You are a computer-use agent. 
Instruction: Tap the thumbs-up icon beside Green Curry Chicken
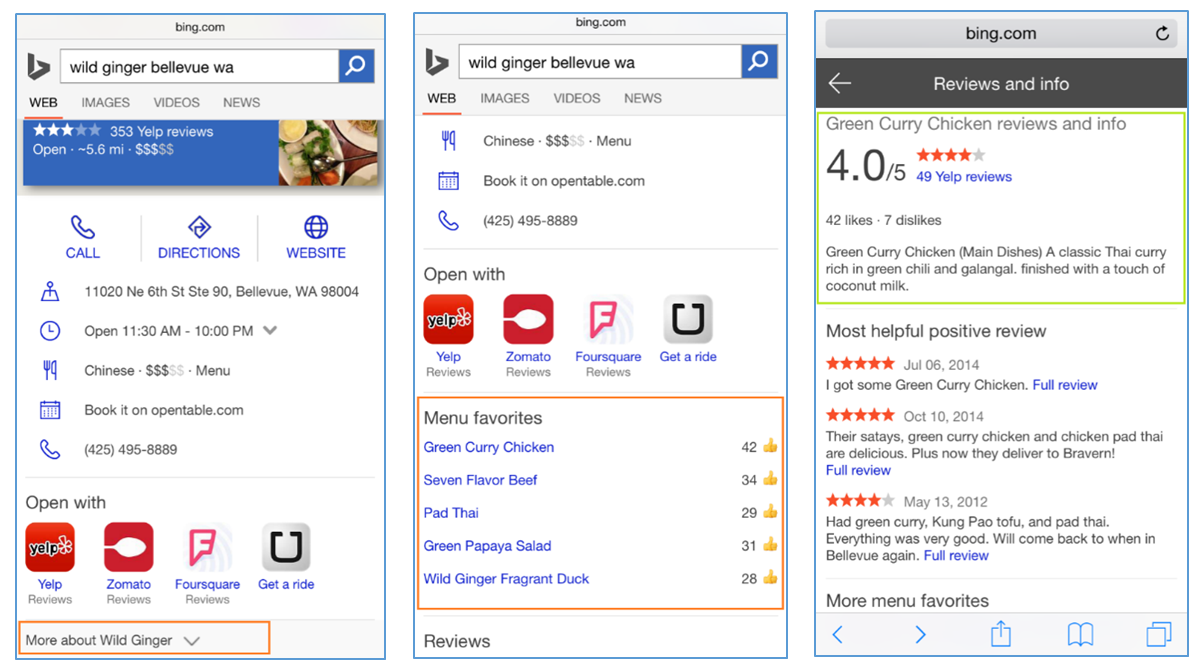[x=770, y=447]
